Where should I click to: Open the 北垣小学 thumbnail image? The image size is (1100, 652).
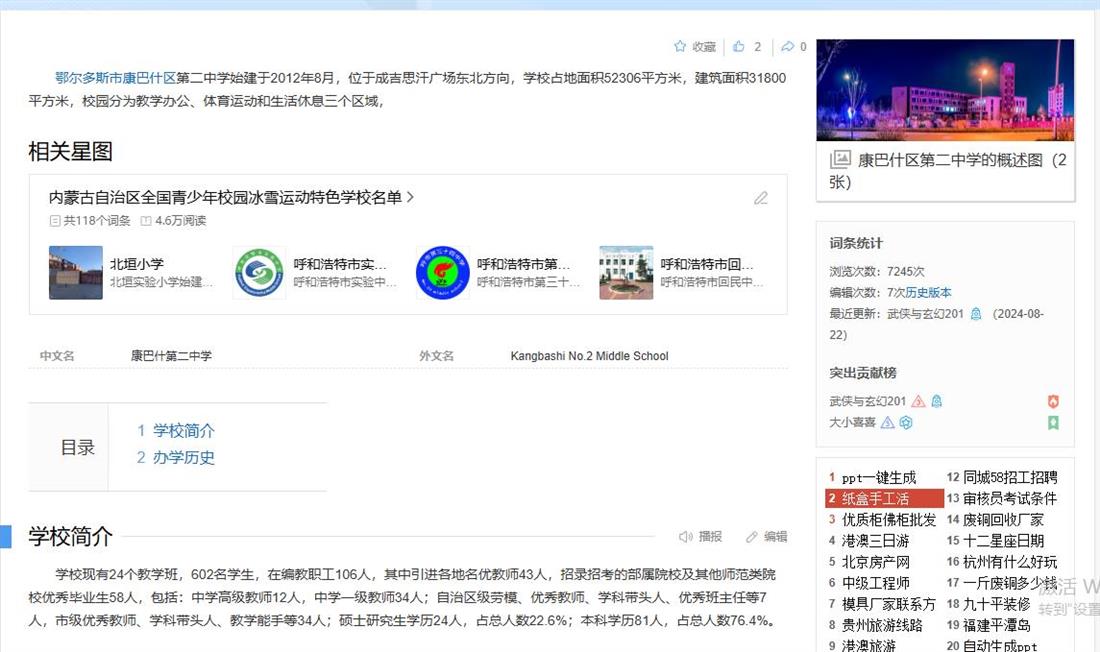coord(76,272)
